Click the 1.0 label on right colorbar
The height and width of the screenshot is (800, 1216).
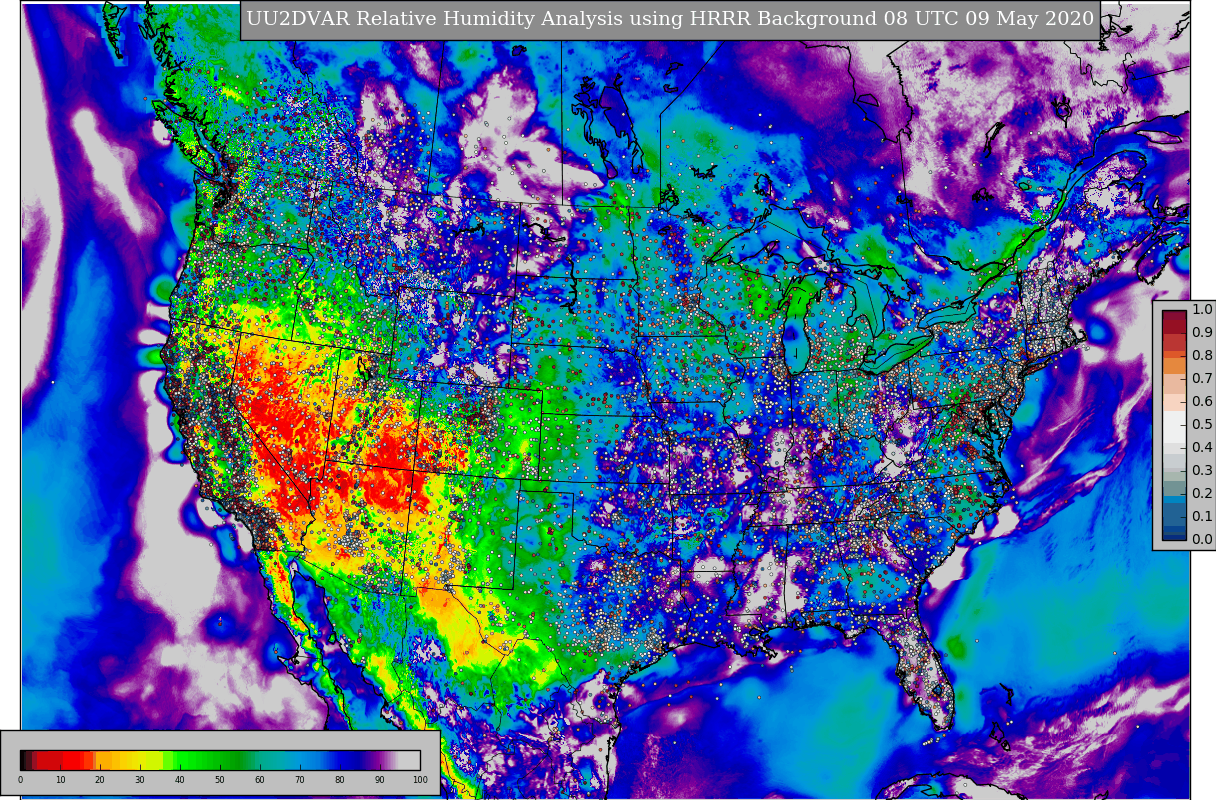coord(1202,310)
